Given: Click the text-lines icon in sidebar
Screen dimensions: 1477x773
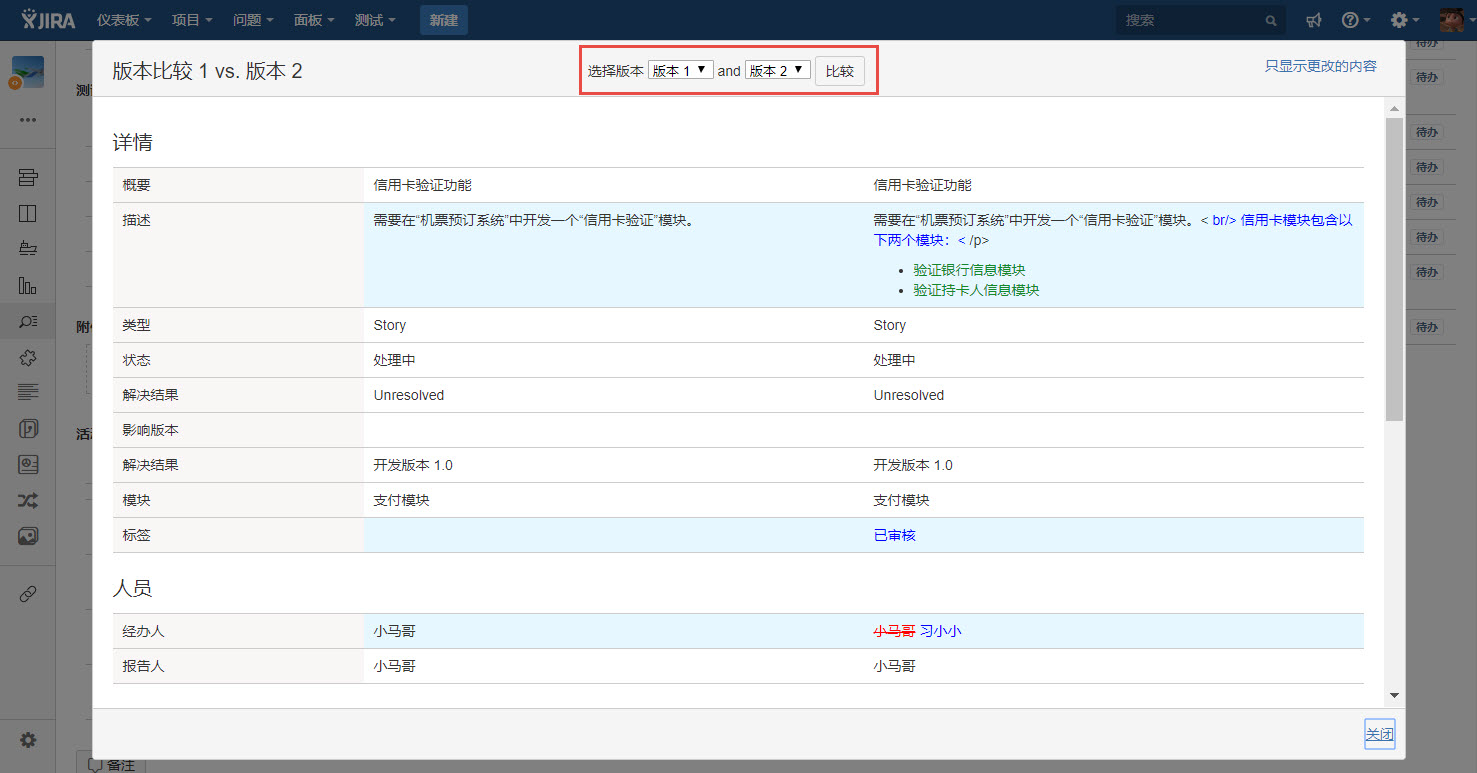Looking at the screenshot, I should 28,392.
